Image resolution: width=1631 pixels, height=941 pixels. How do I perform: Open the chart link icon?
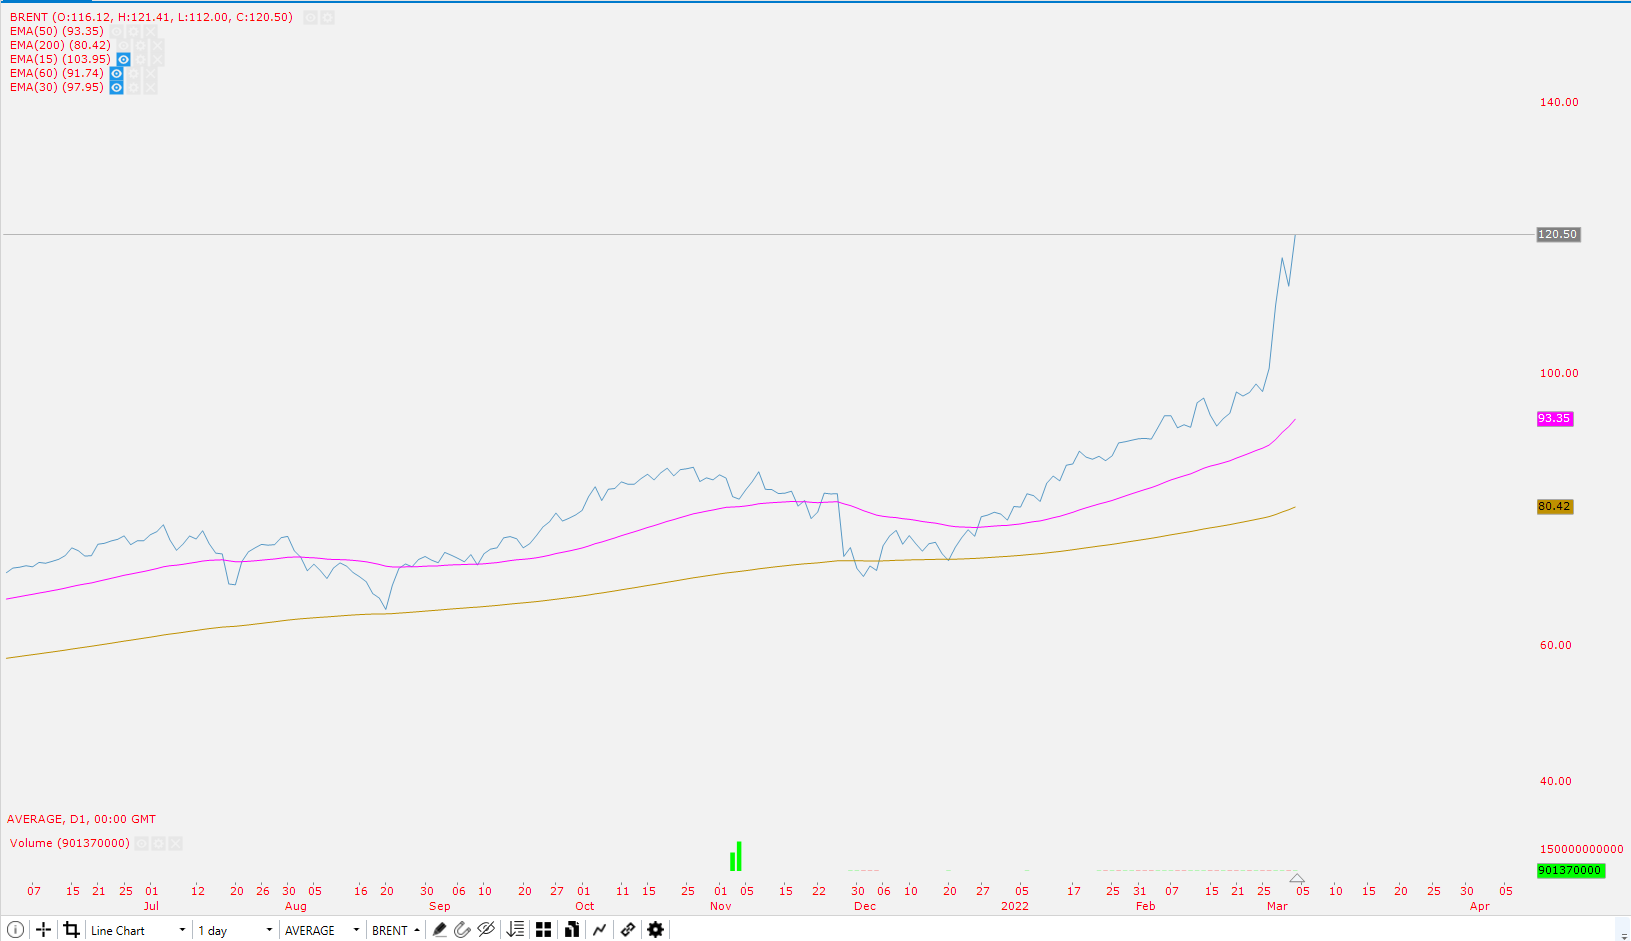click(627, 929)
